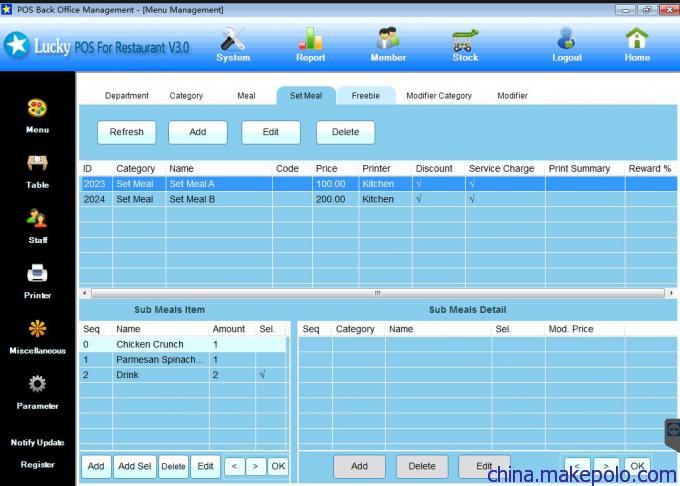Toggle Sel. check for Drink row
This screenshot has width=680, height=486.
263,375
